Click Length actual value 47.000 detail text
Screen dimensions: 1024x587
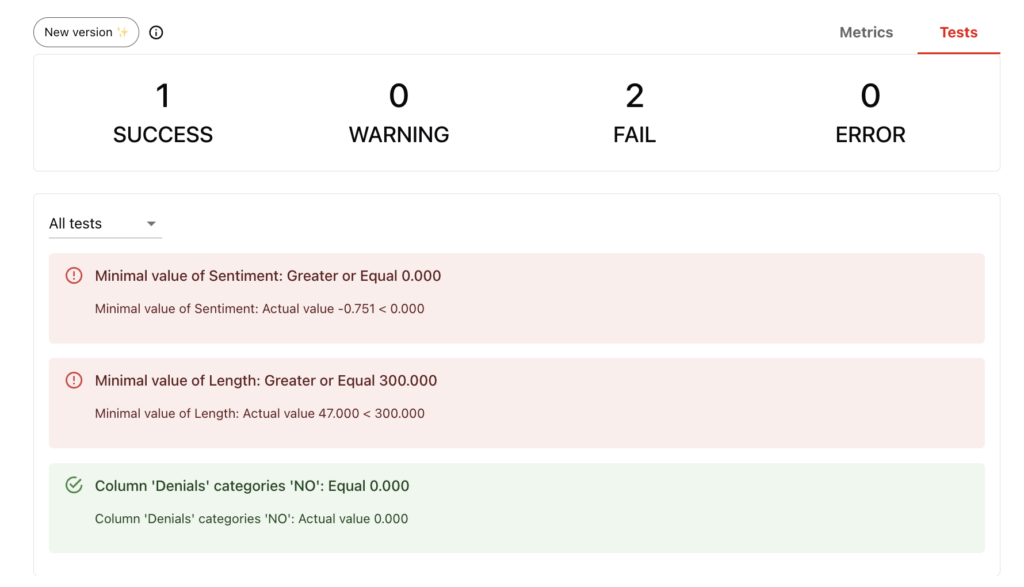click(260, 414)
